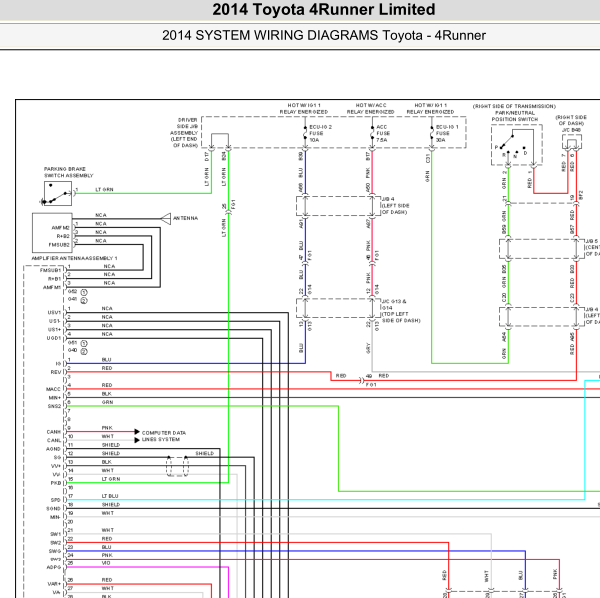This screenshot has width=600, height=598.
Task: Click the CANL pin label
Action: click(x=54, y=440)
